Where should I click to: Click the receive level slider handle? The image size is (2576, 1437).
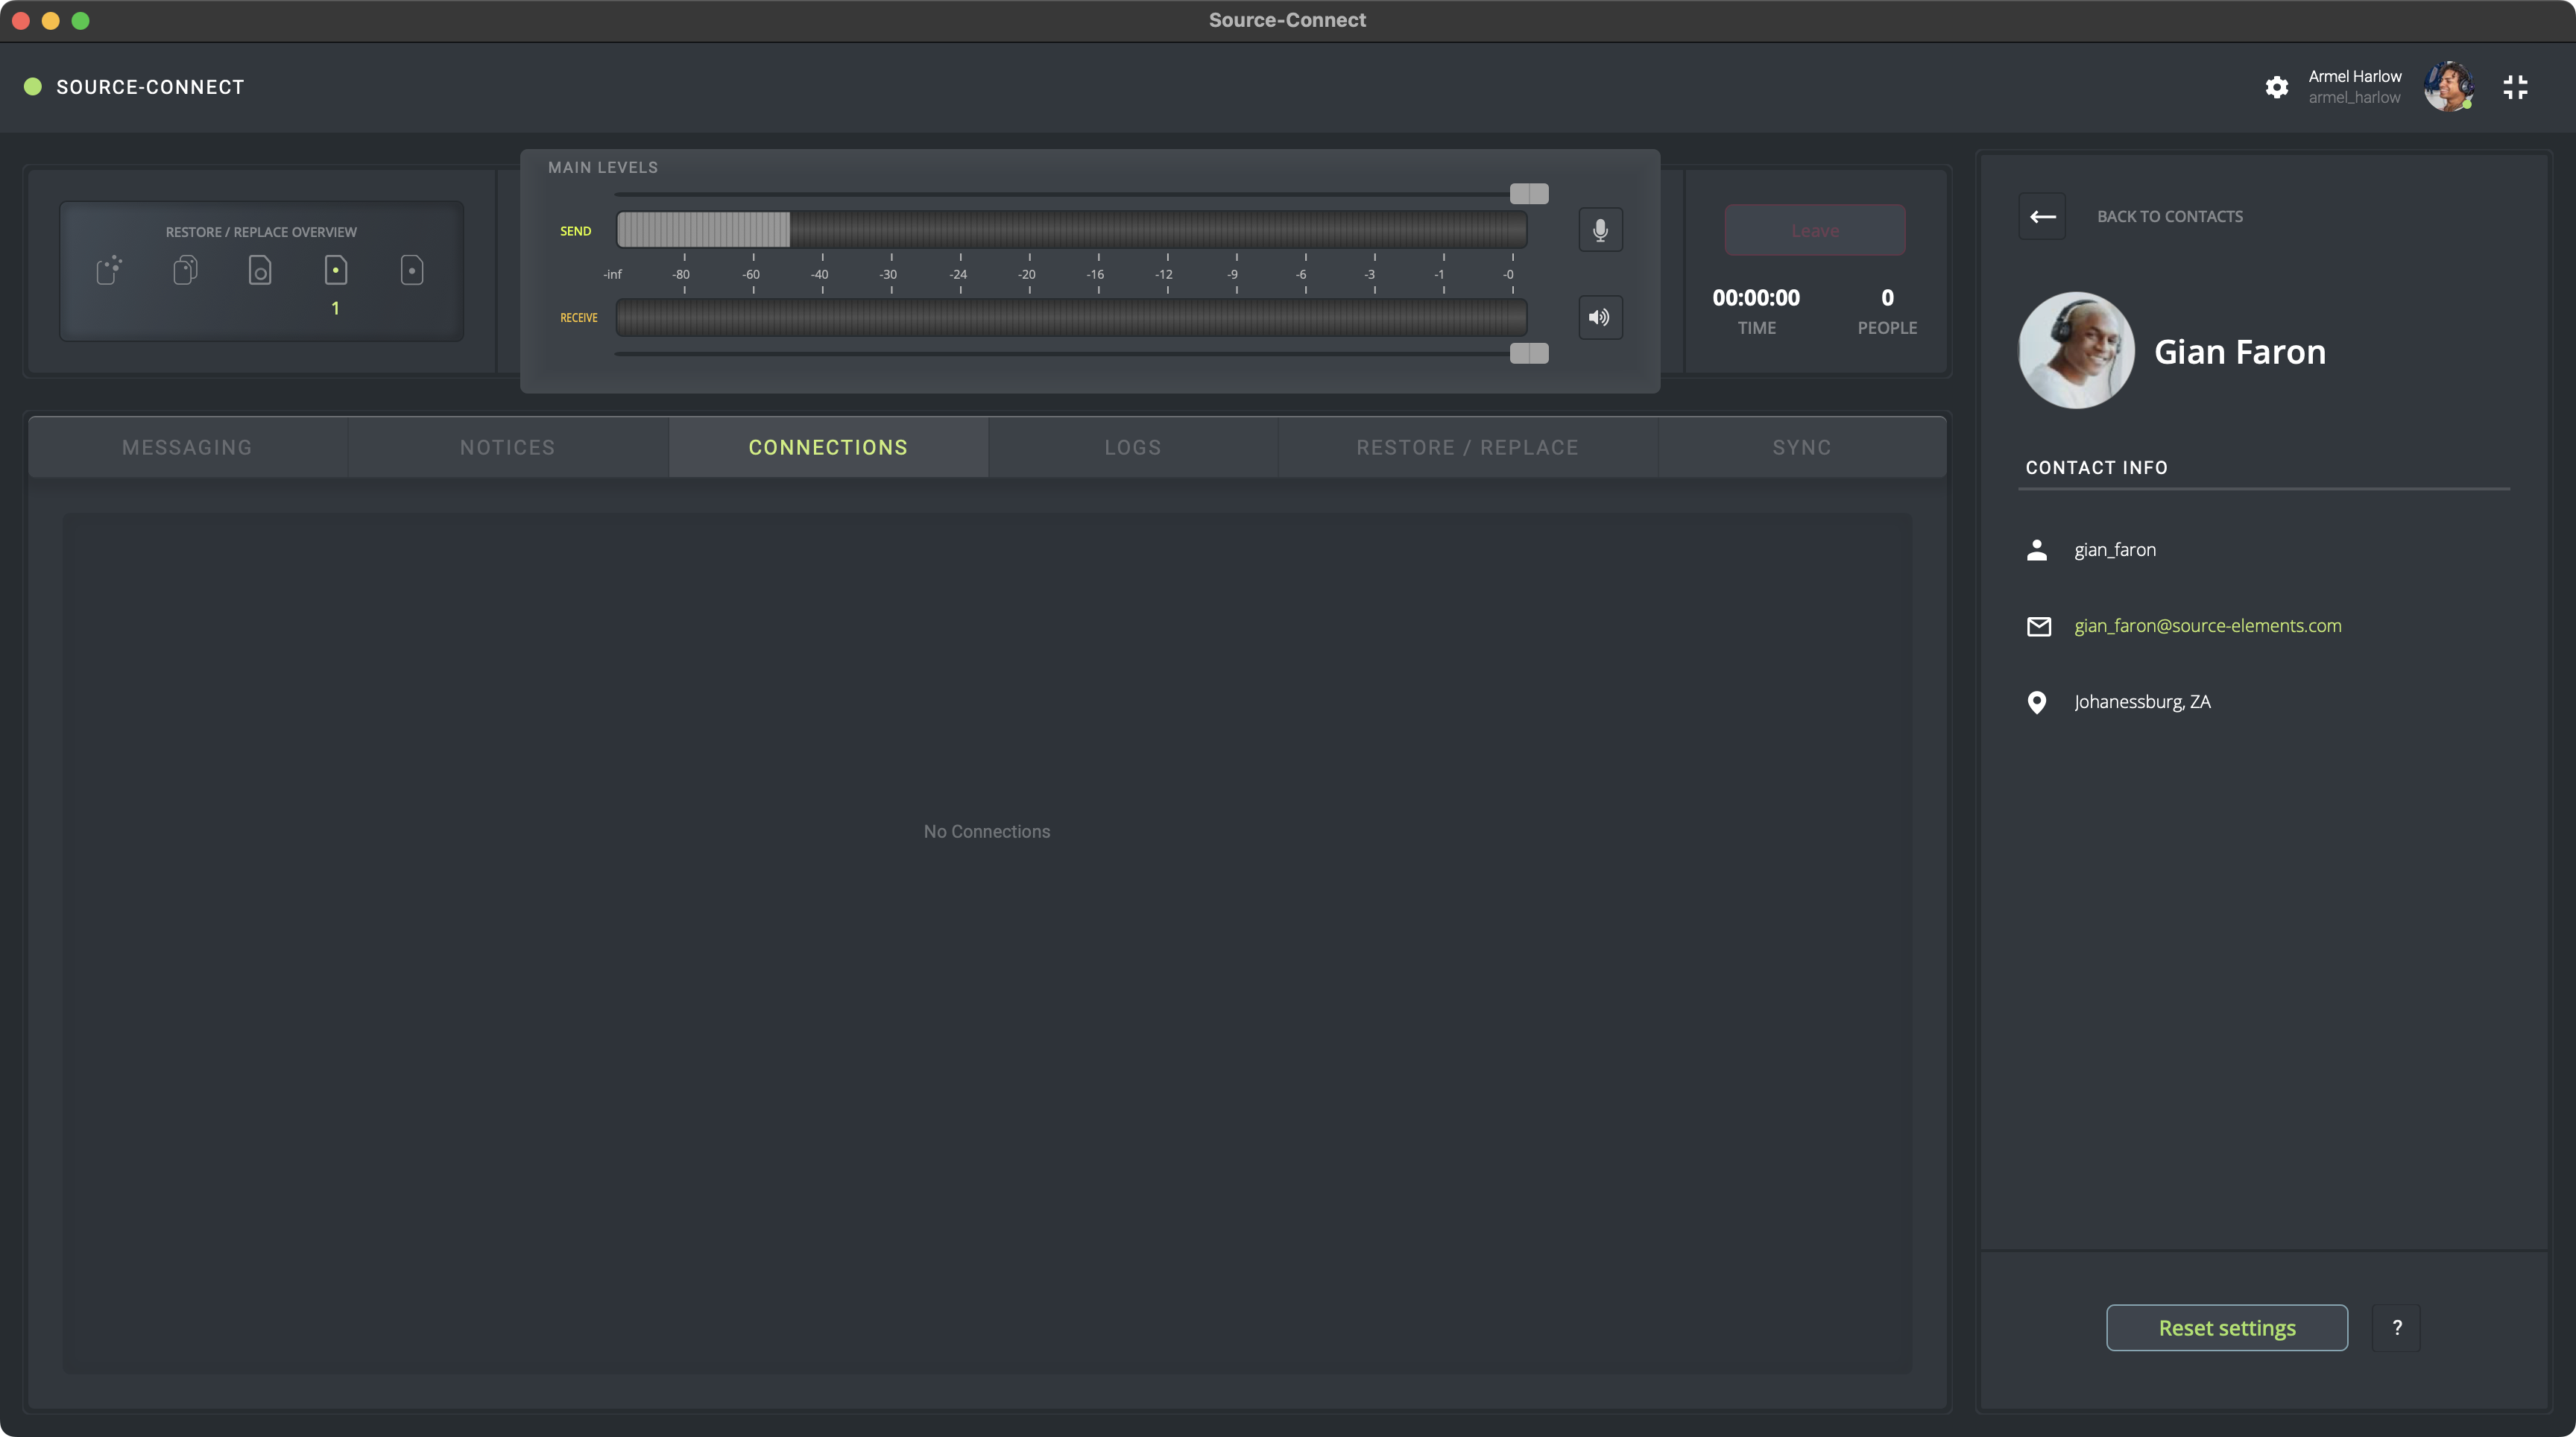1528,353
